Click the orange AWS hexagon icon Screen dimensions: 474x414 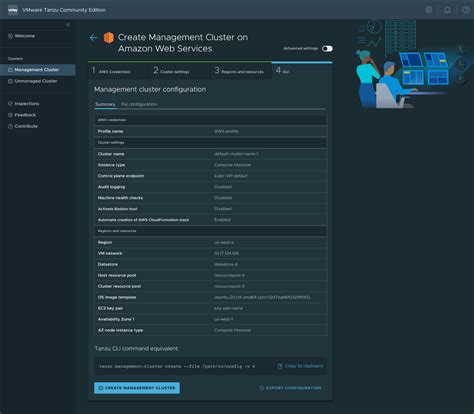(109, 38)
